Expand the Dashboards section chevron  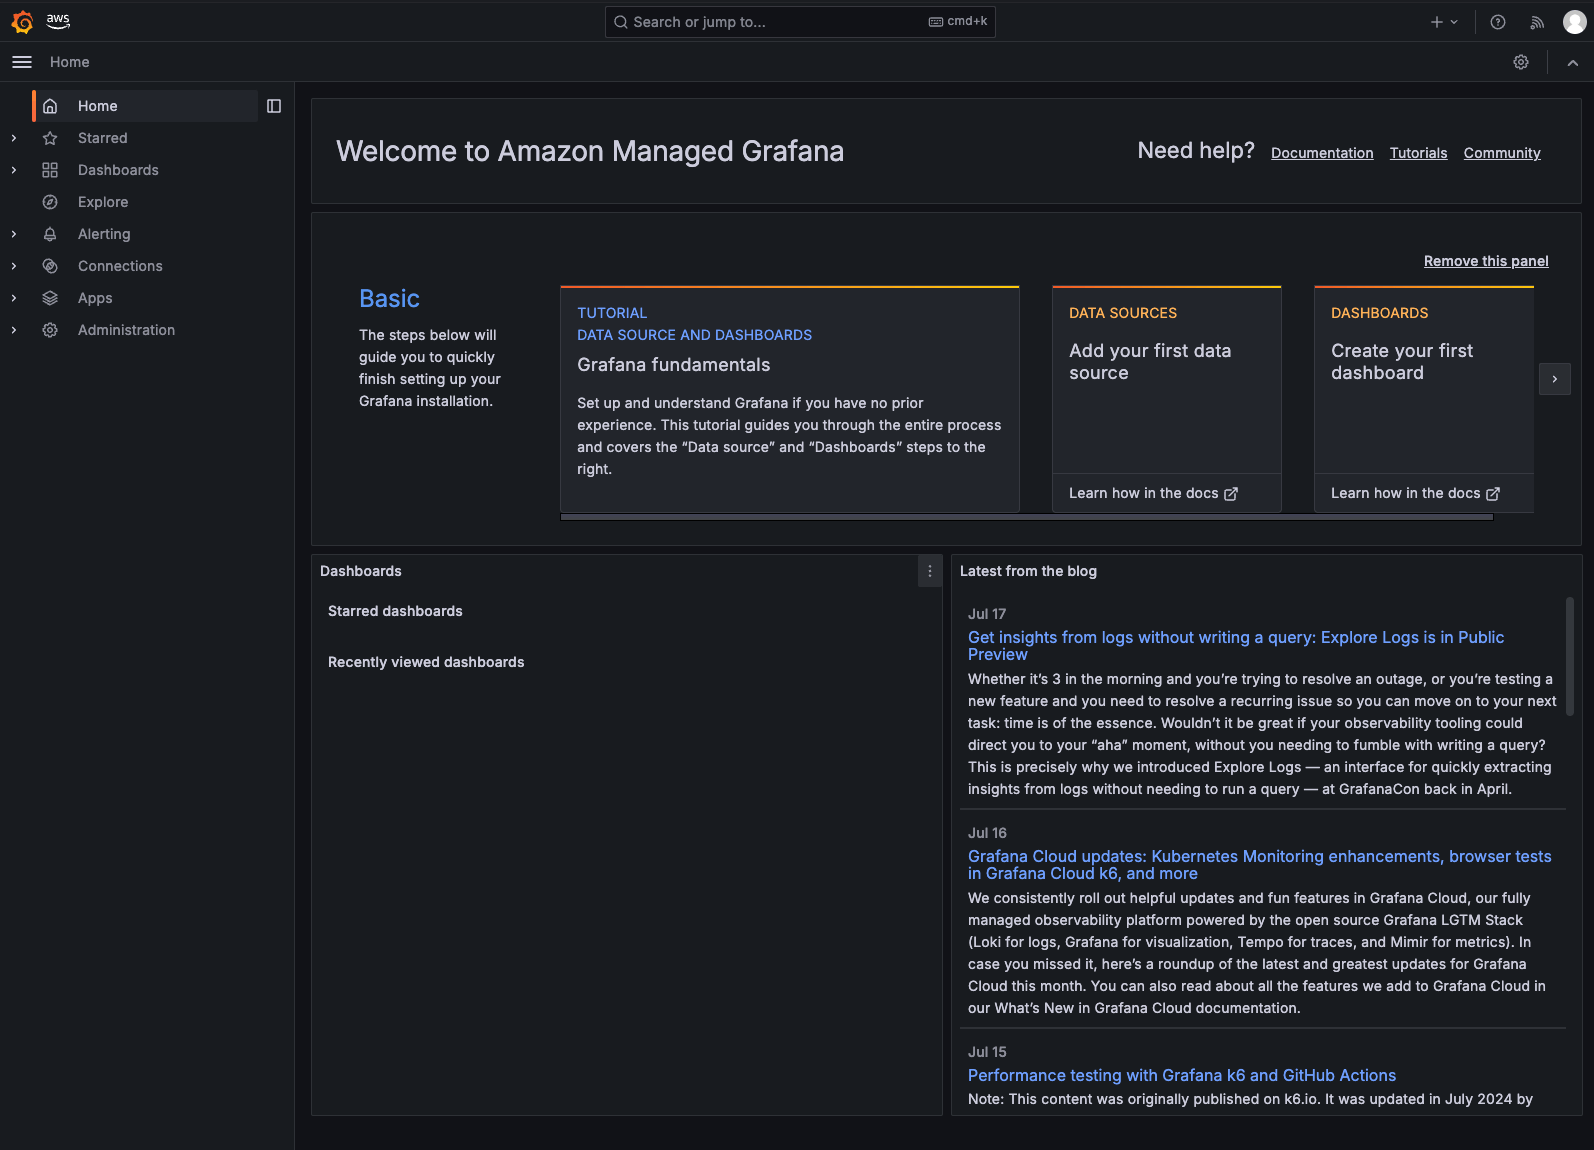[14, 170]
